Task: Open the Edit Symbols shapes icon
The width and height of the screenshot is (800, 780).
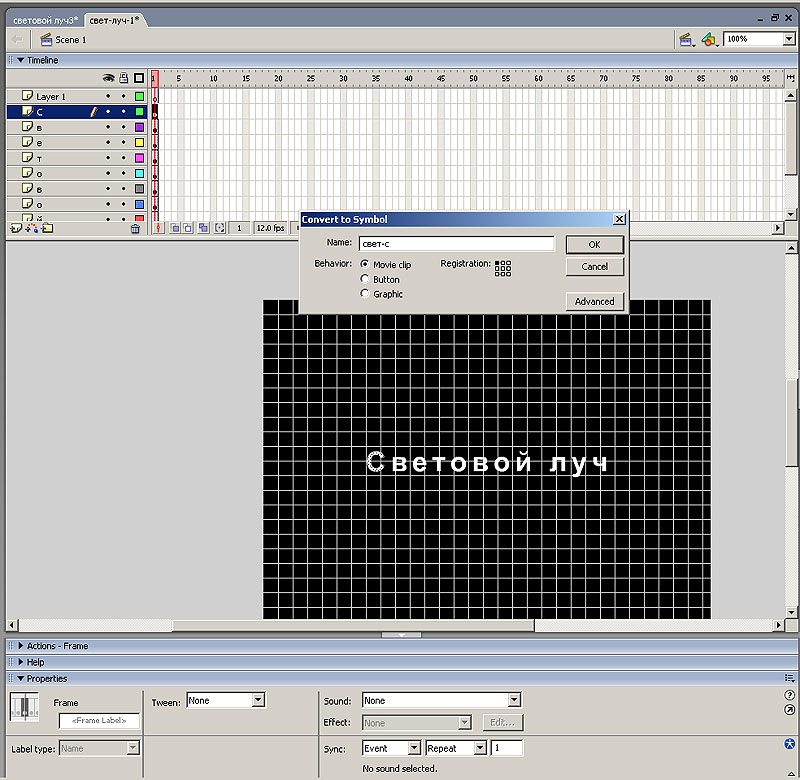Action: tap(709, 39)
